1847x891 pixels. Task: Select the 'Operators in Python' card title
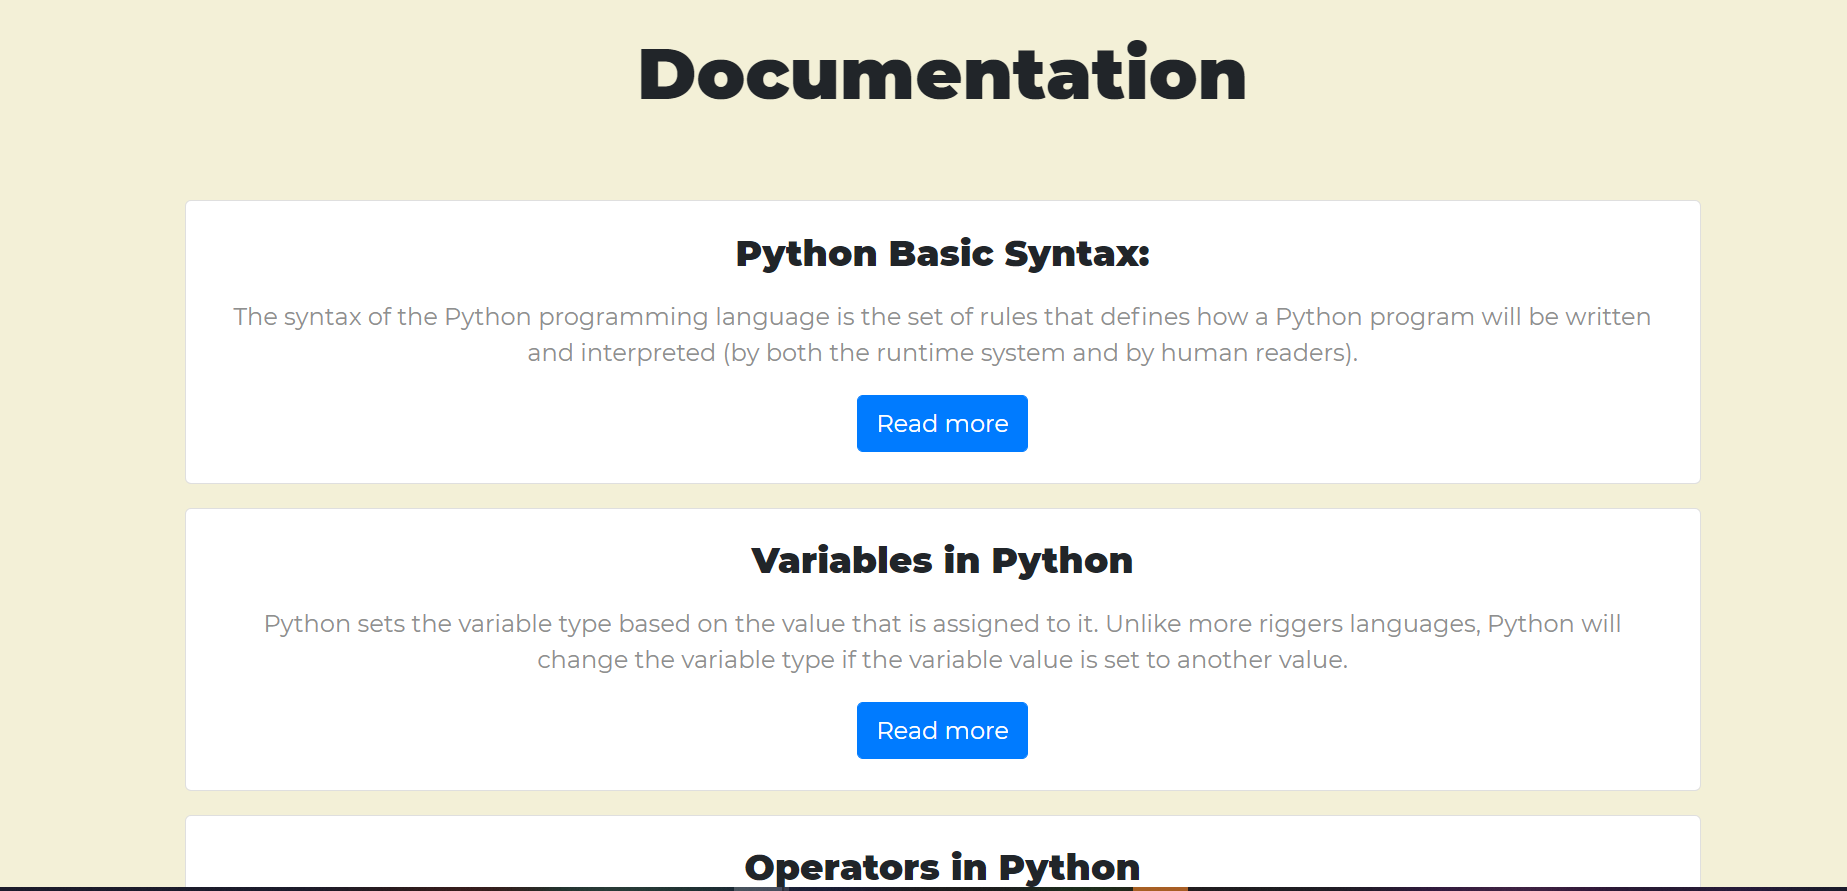942,867
